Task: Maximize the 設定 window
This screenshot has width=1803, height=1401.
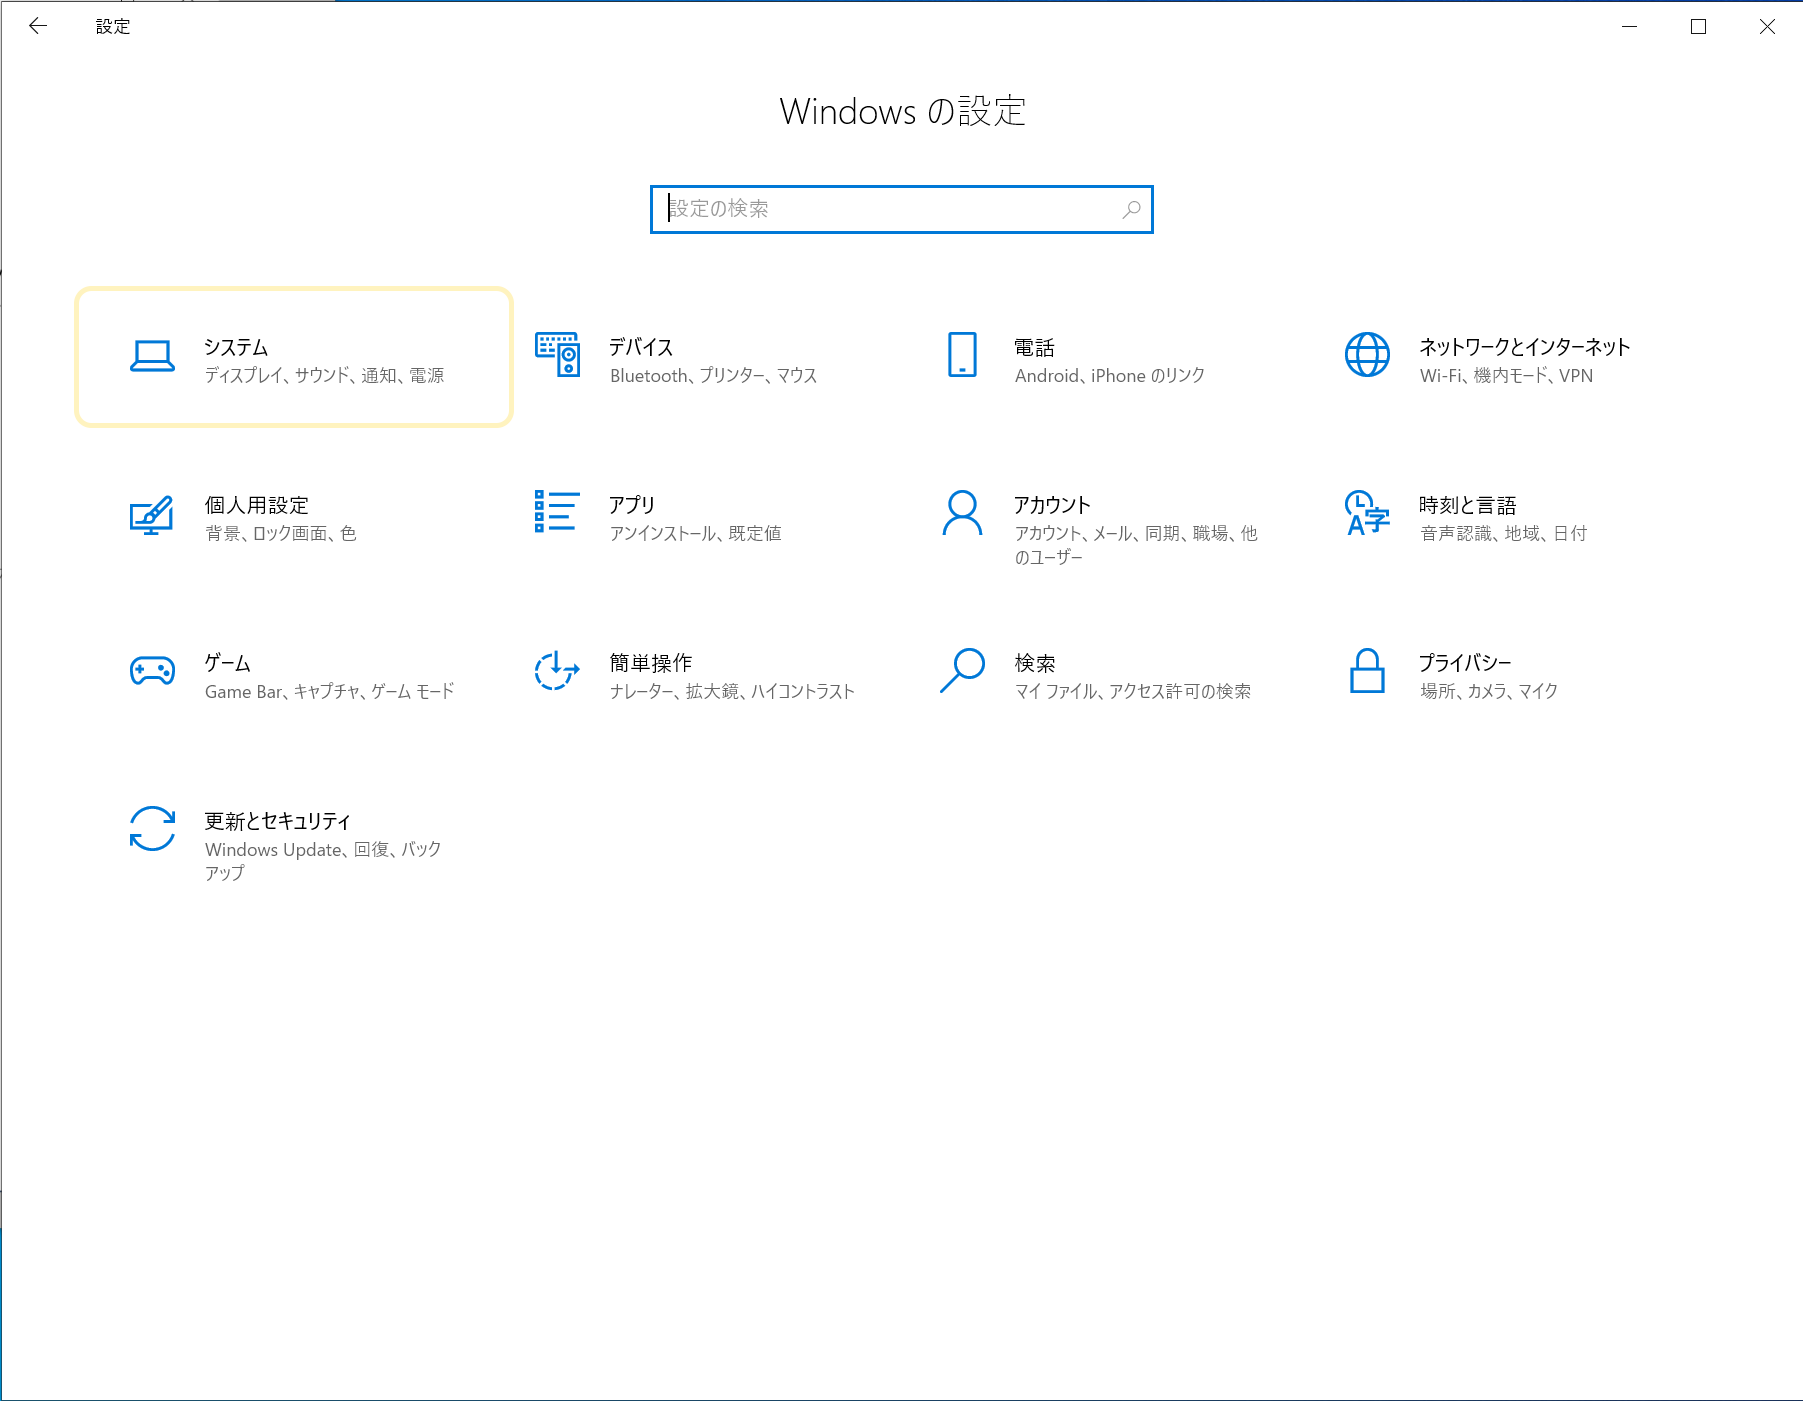Action: [x=1698, y=26]
